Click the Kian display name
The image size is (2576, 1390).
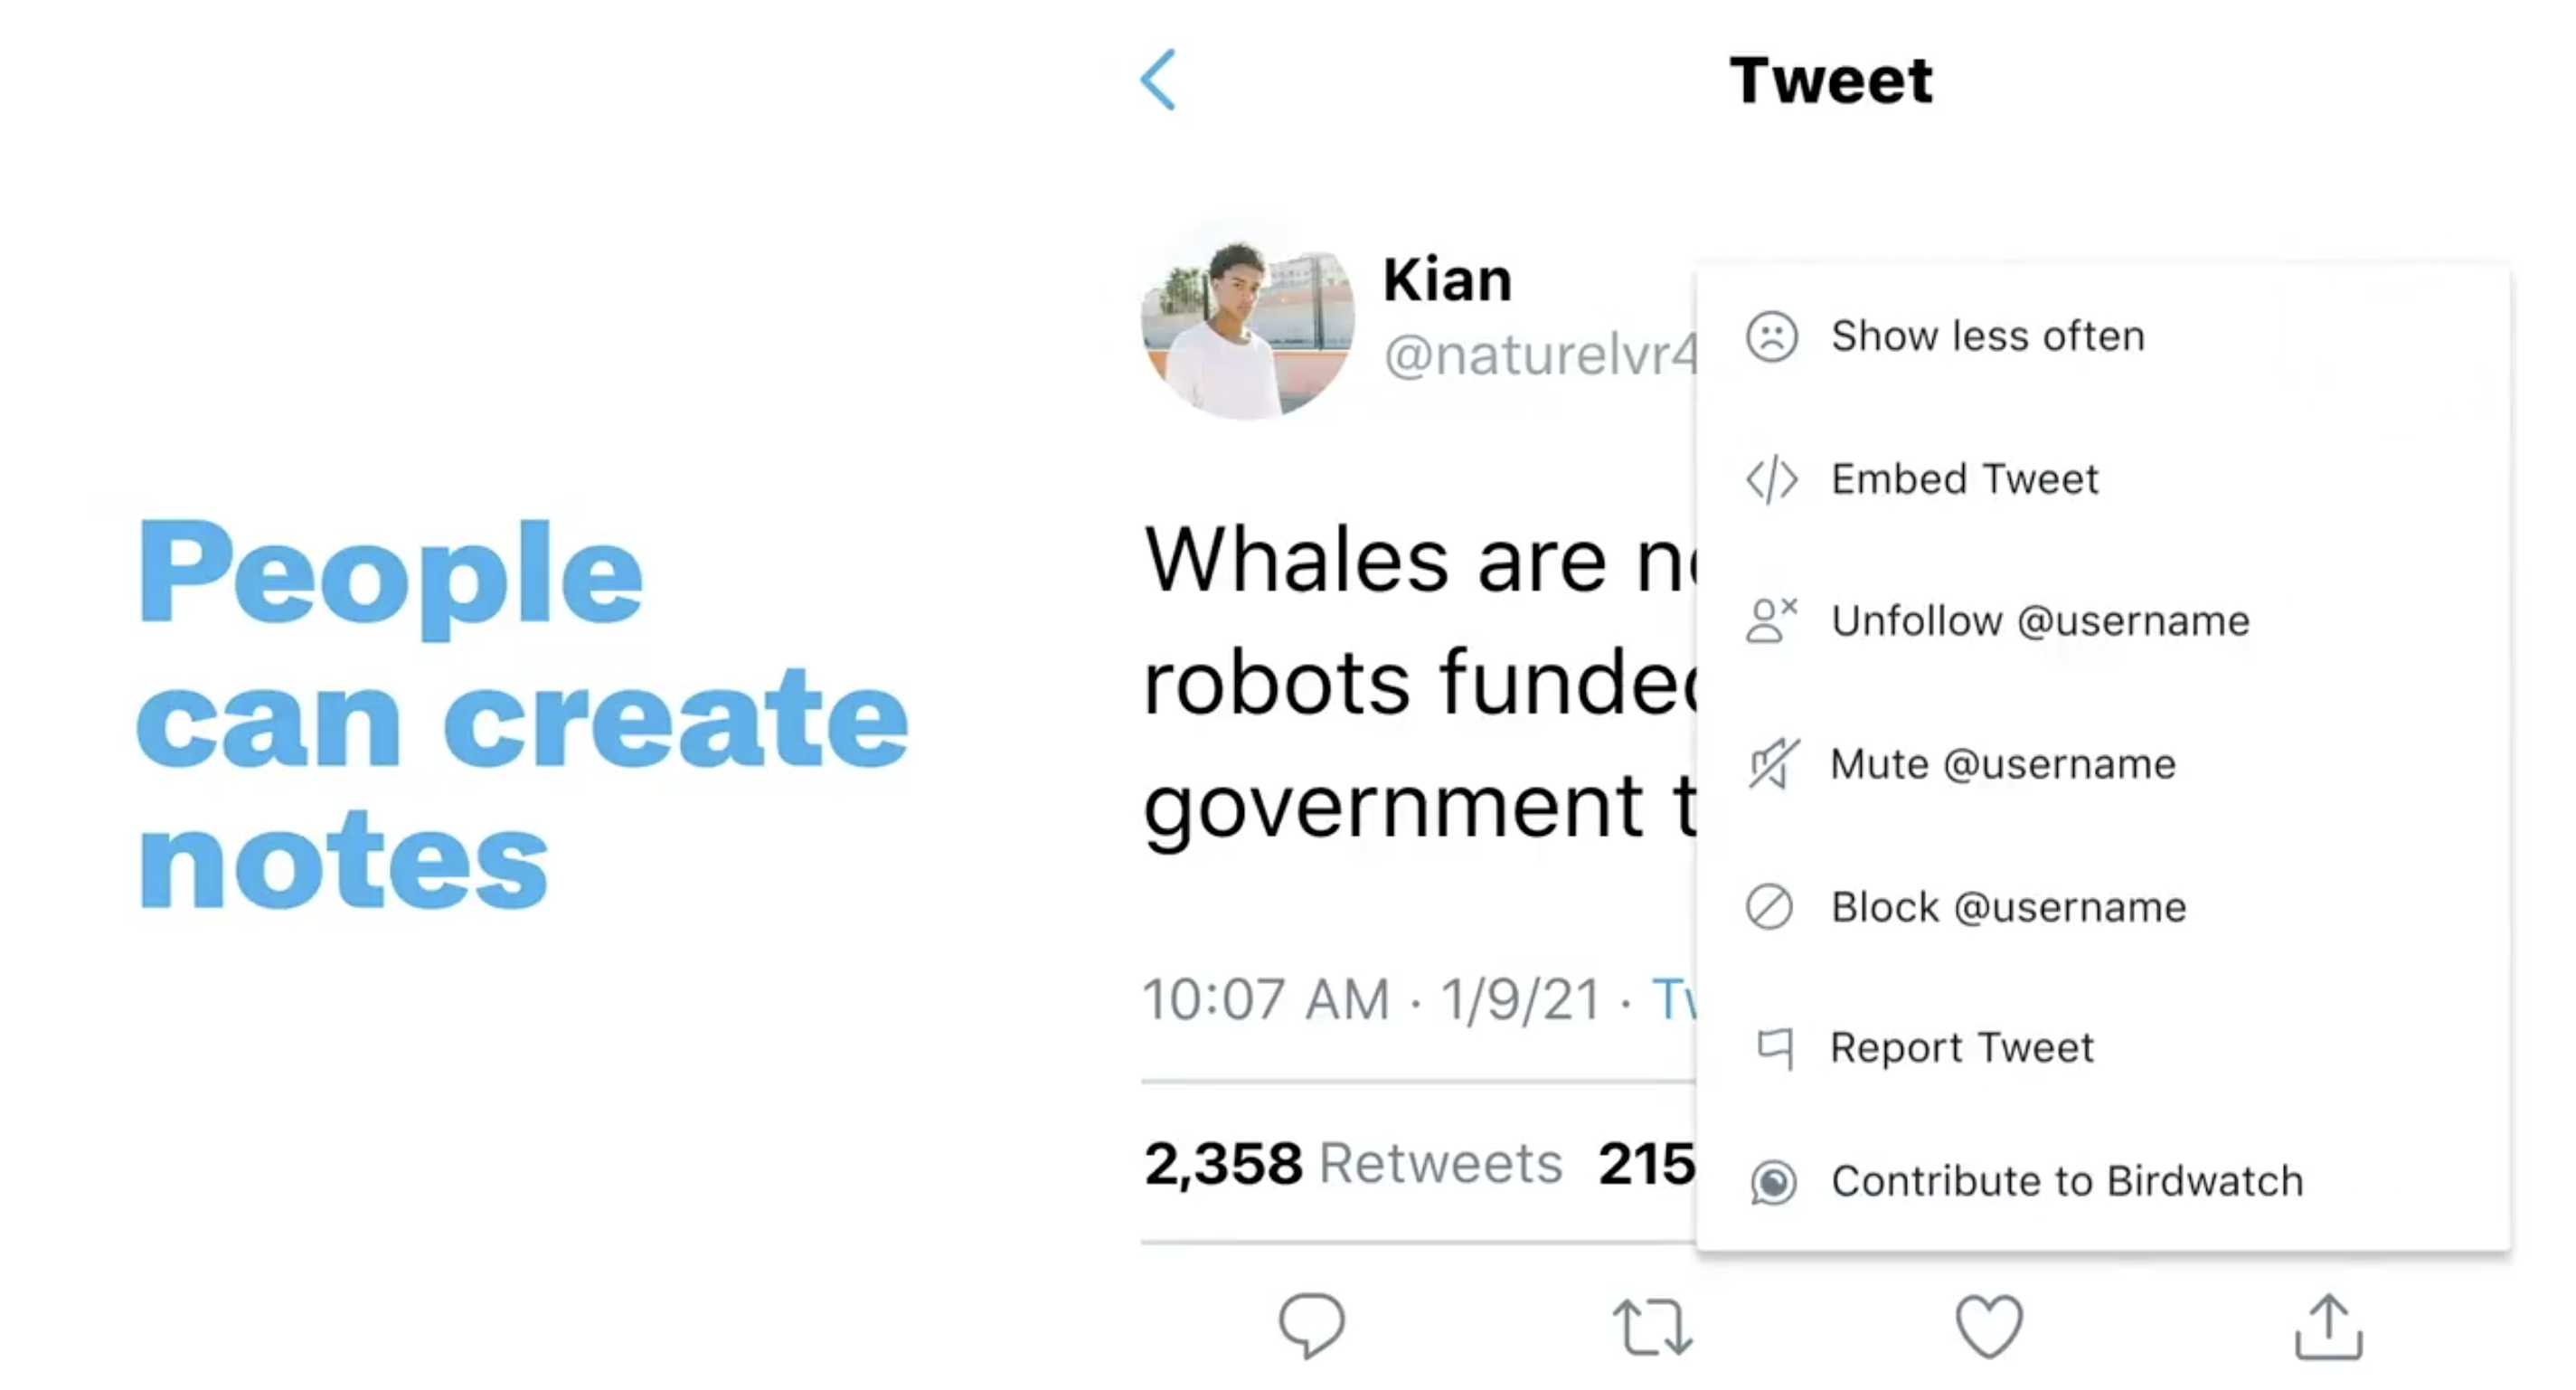click(x=1447, y=279)
